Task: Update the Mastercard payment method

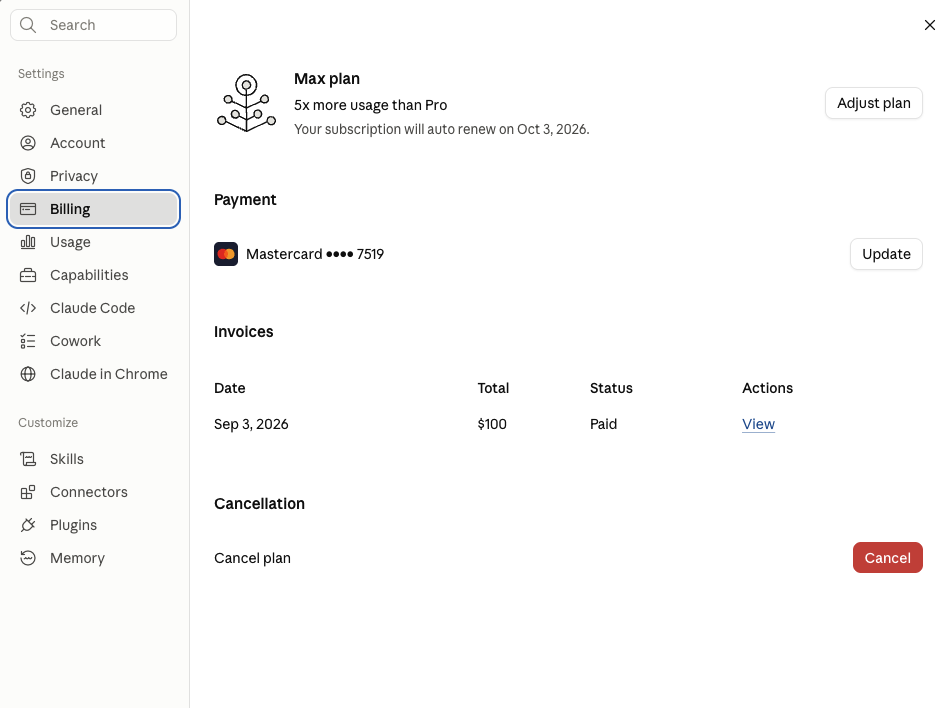Action: click(886, 254)
